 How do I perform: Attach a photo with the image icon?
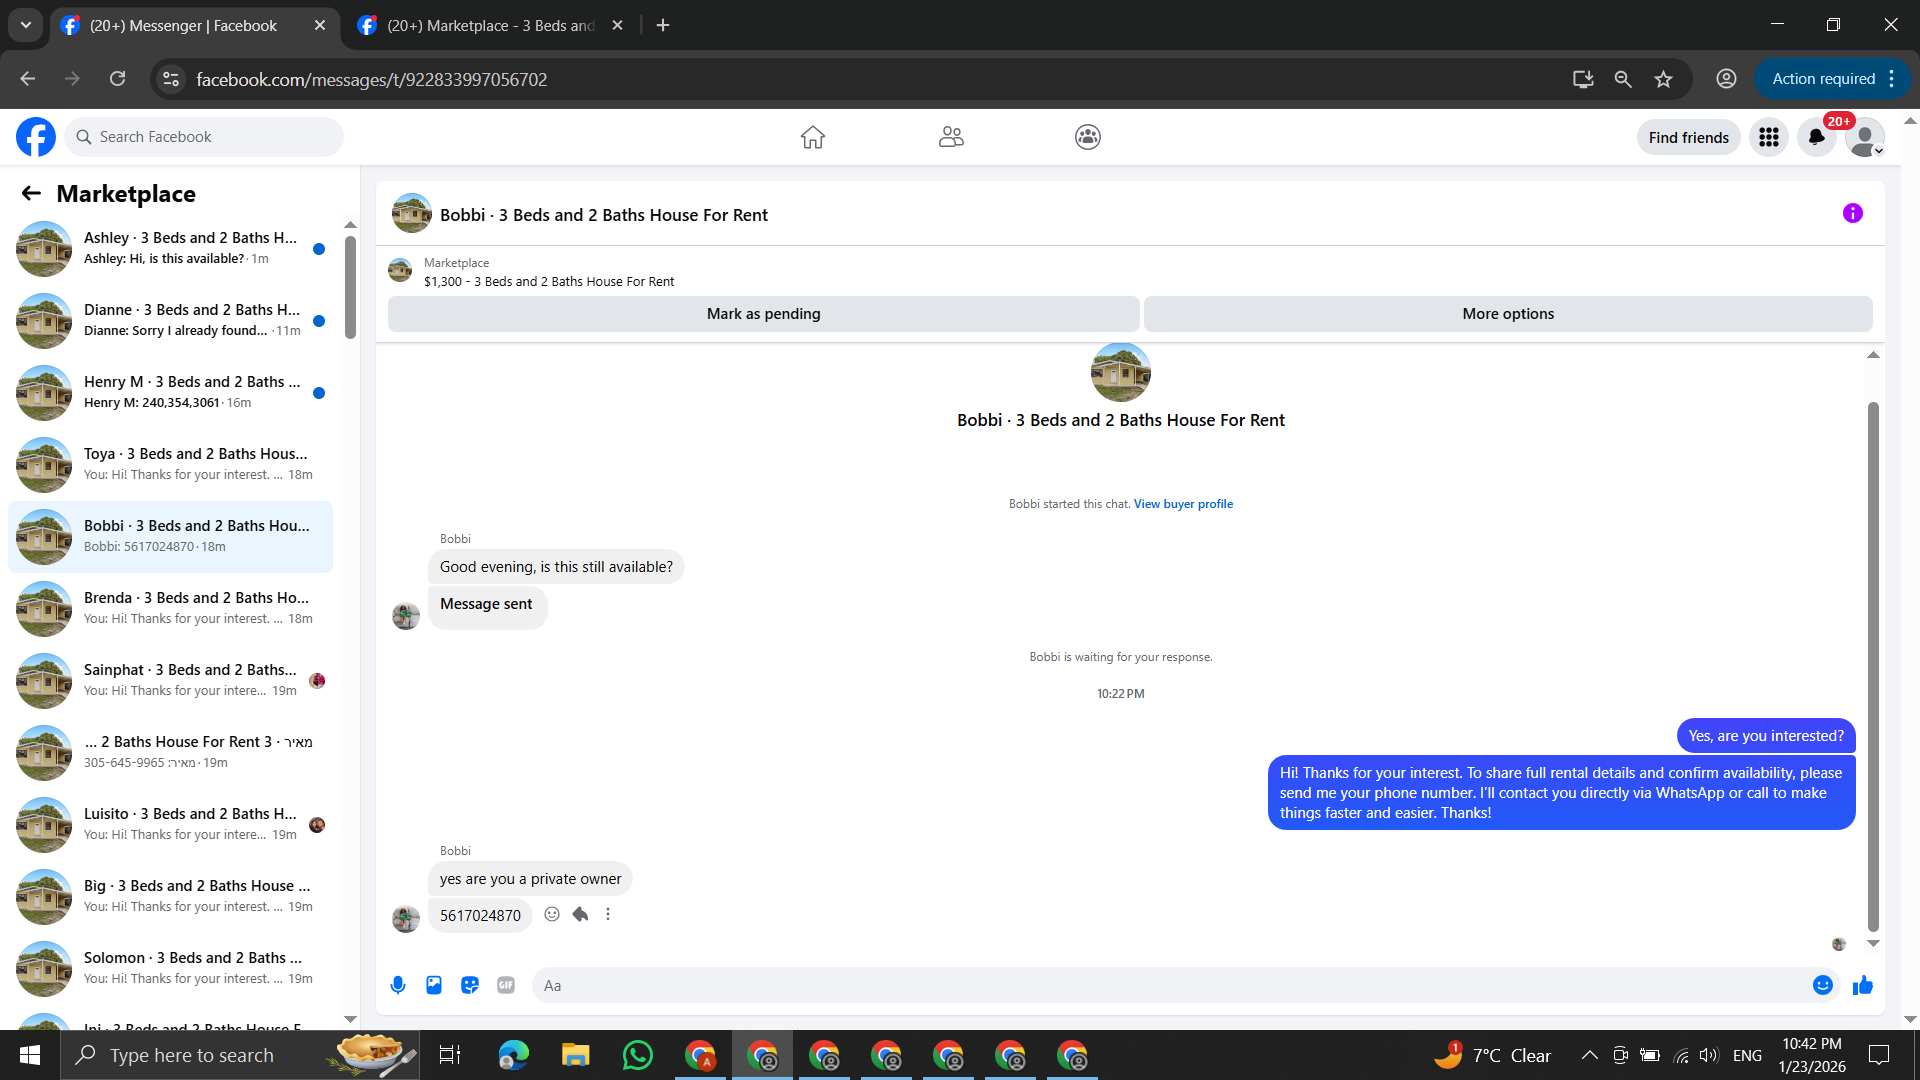(434, 985)
